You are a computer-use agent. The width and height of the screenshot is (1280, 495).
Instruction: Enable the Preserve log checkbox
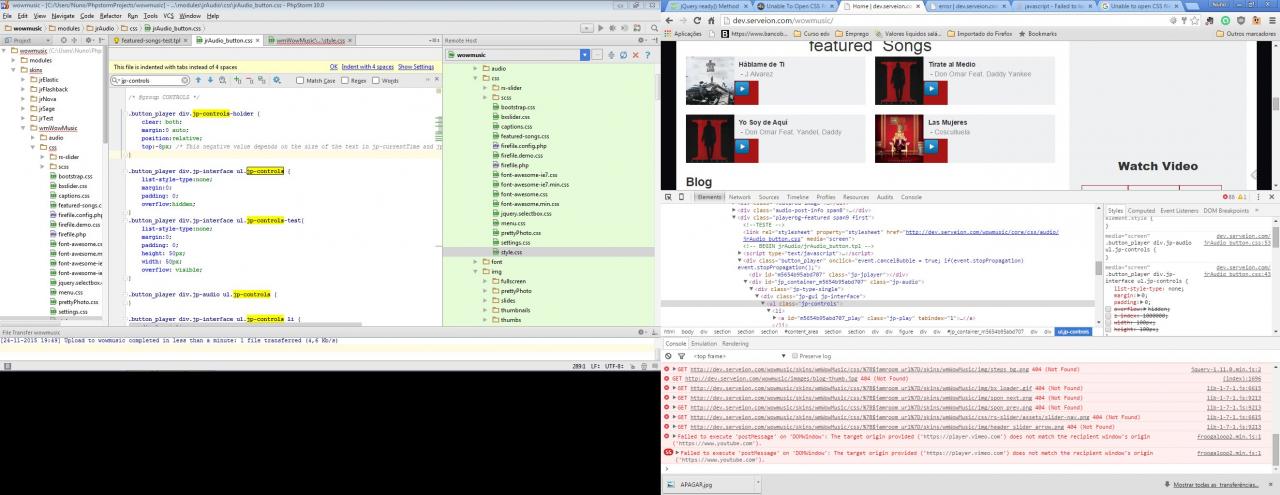[x=797, y=356]
